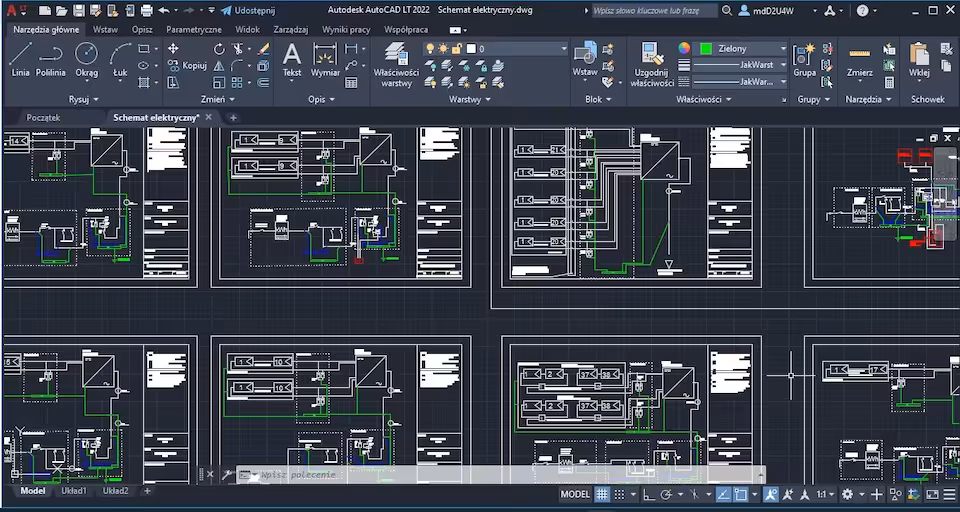This screenshot has height=512, width=960.
Task: Open the Quick Calculator icon in Narzędzia
Action: 890,82
